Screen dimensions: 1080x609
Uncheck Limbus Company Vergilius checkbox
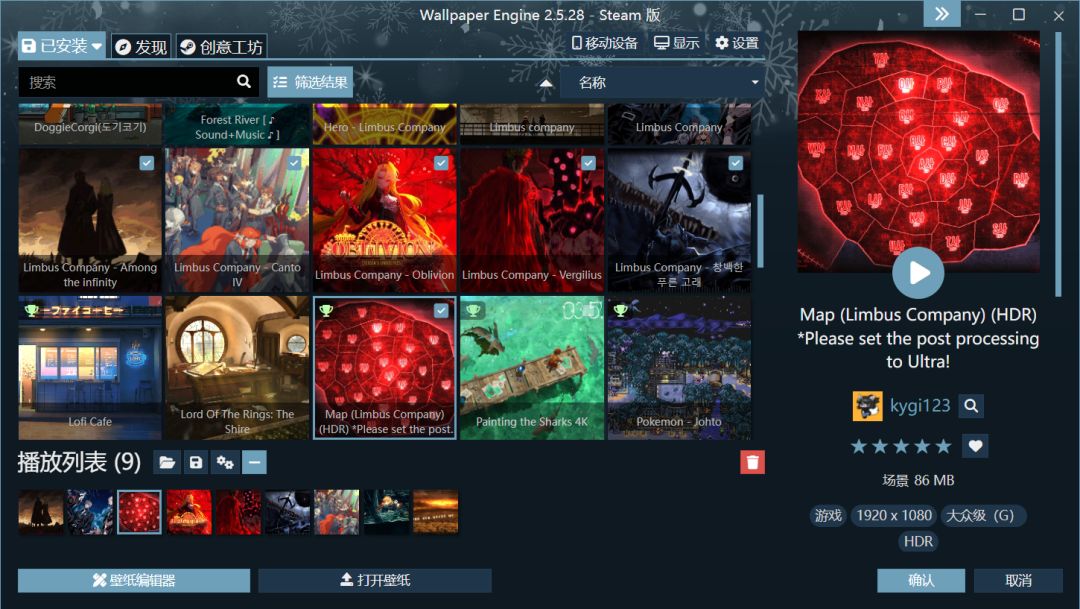[x=588, y=163]
